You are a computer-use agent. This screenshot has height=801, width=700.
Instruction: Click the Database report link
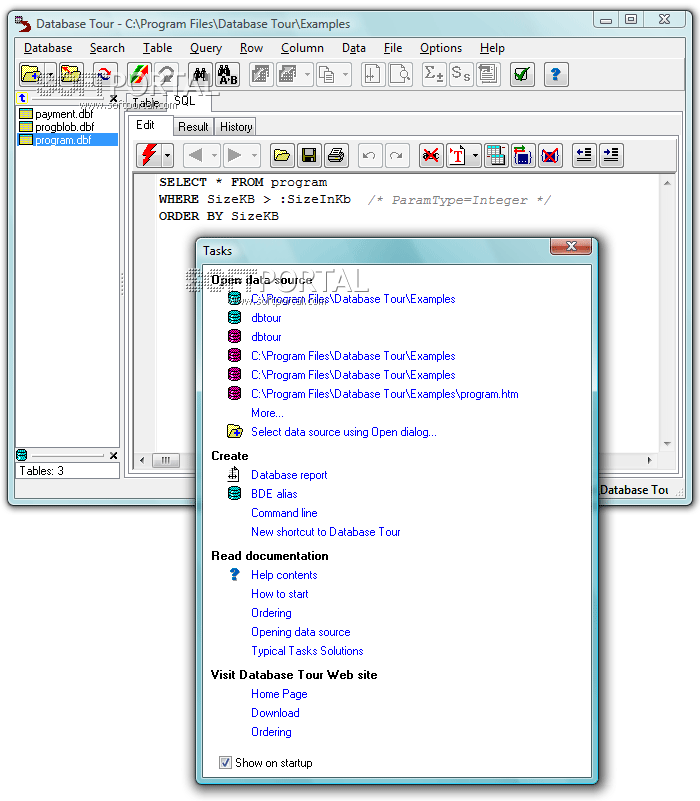coord(289,475)
